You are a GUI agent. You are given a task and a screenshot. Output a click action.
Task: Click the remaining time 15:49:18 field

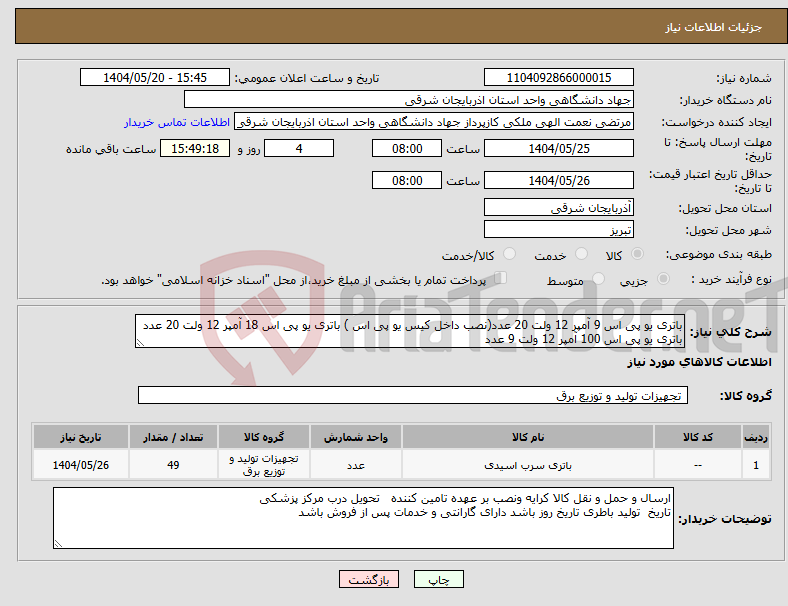pos(195,148)
